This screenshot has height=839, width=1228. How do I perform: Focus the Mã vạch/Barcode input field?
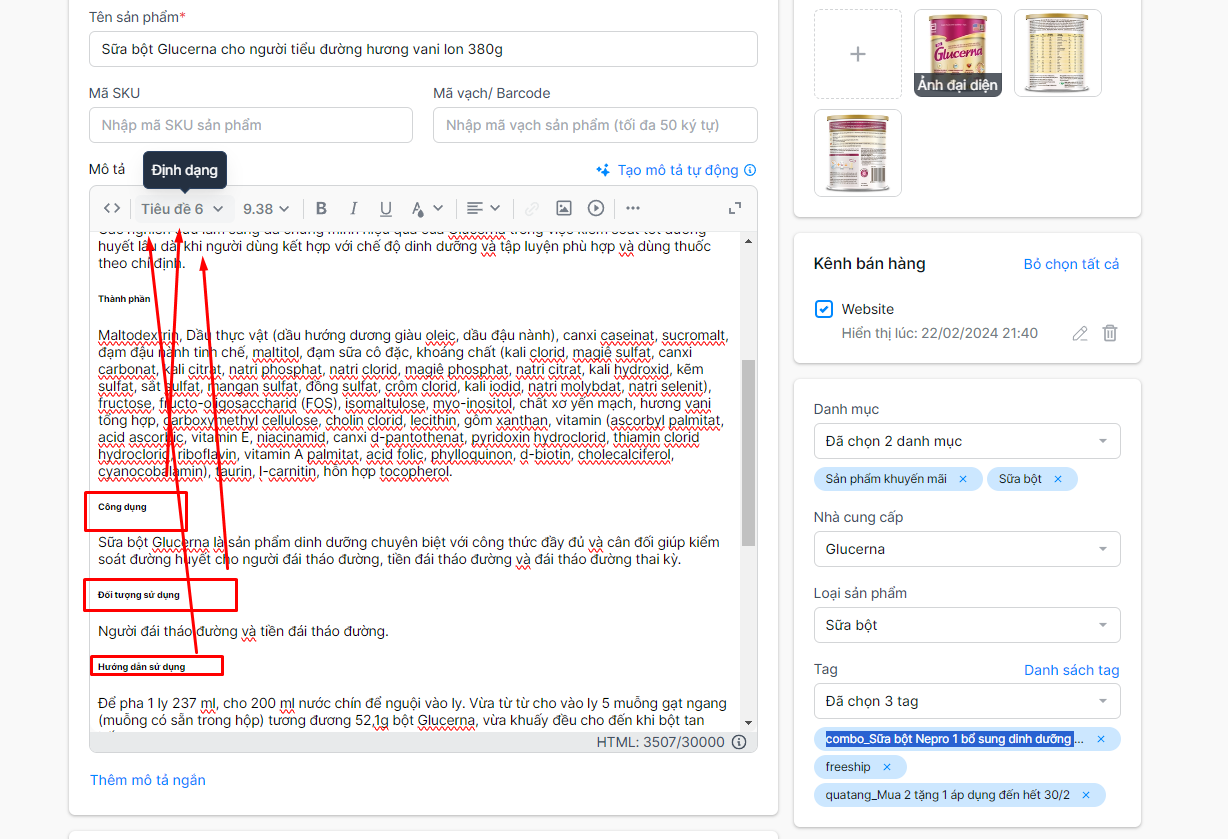[595, 125]
